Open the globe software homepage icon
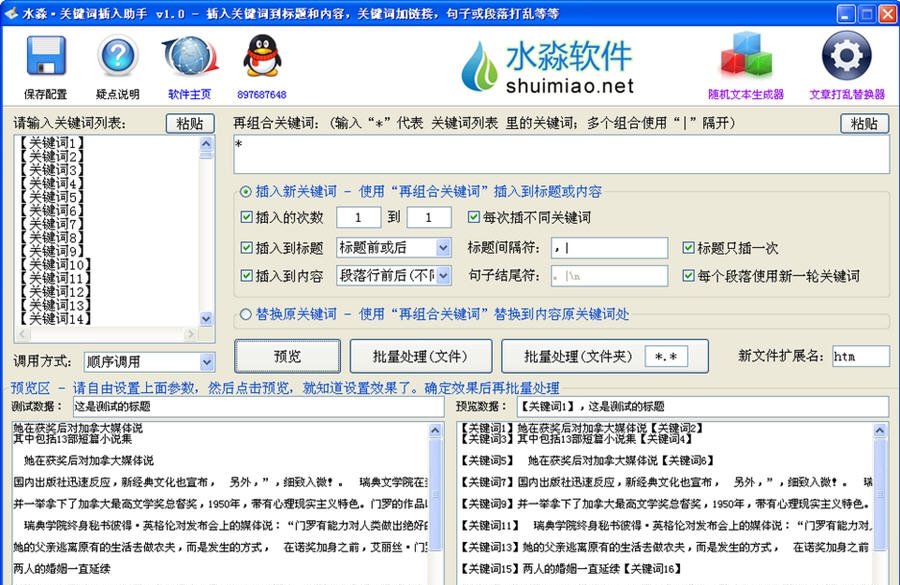 190,57
